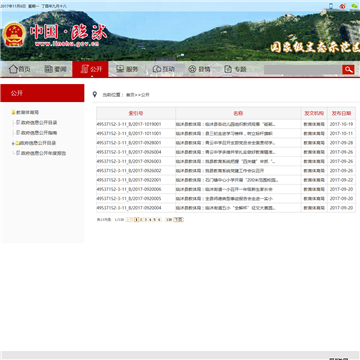This screenshot has height=360, width=360.
Task: Open article title in row 2017-0926004
Action: click(226, 152)
